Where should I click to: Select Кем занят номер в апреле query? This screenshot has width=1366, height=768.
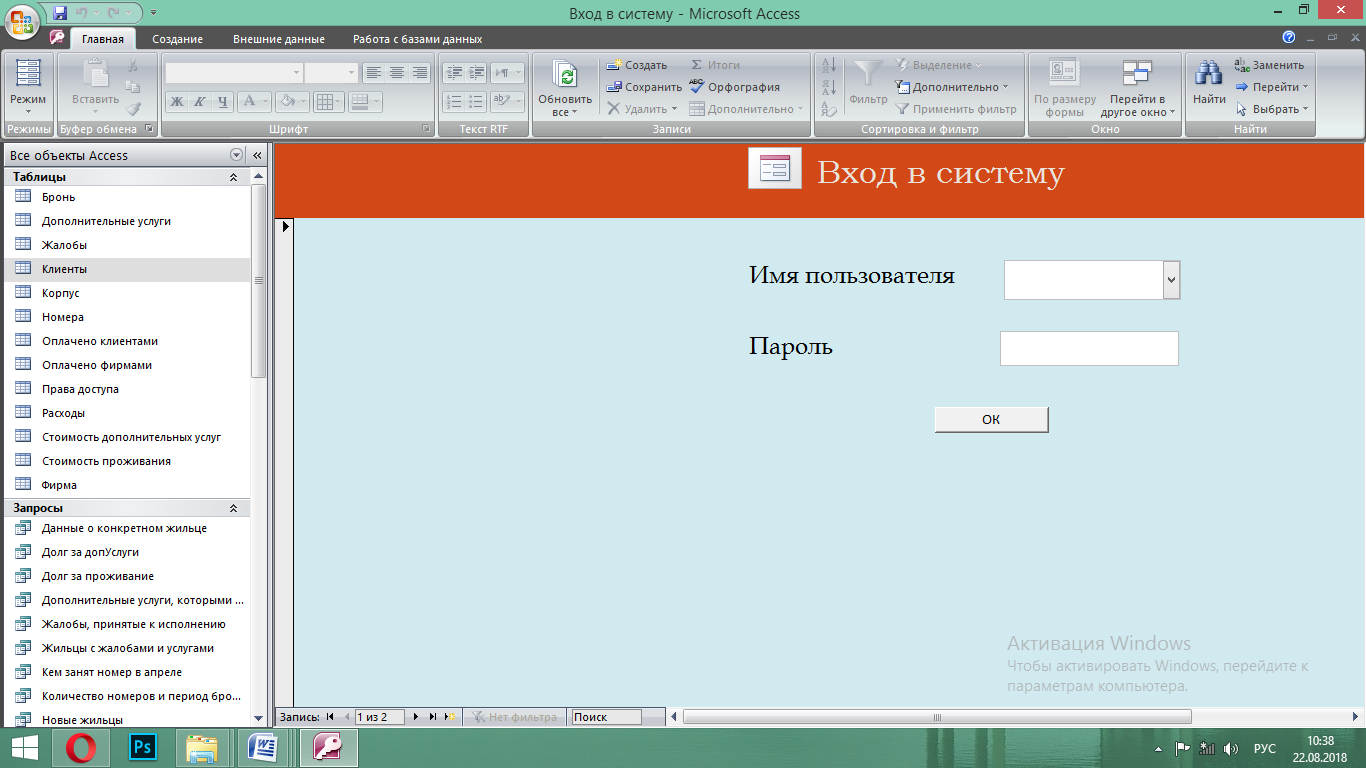point(126,672)
